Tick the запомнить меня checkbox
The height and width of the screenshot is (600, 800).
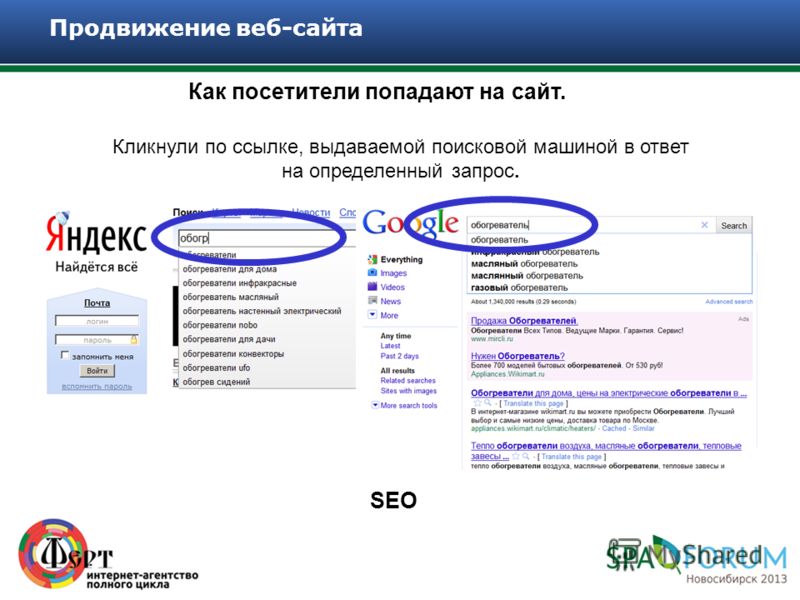[65, 355]
